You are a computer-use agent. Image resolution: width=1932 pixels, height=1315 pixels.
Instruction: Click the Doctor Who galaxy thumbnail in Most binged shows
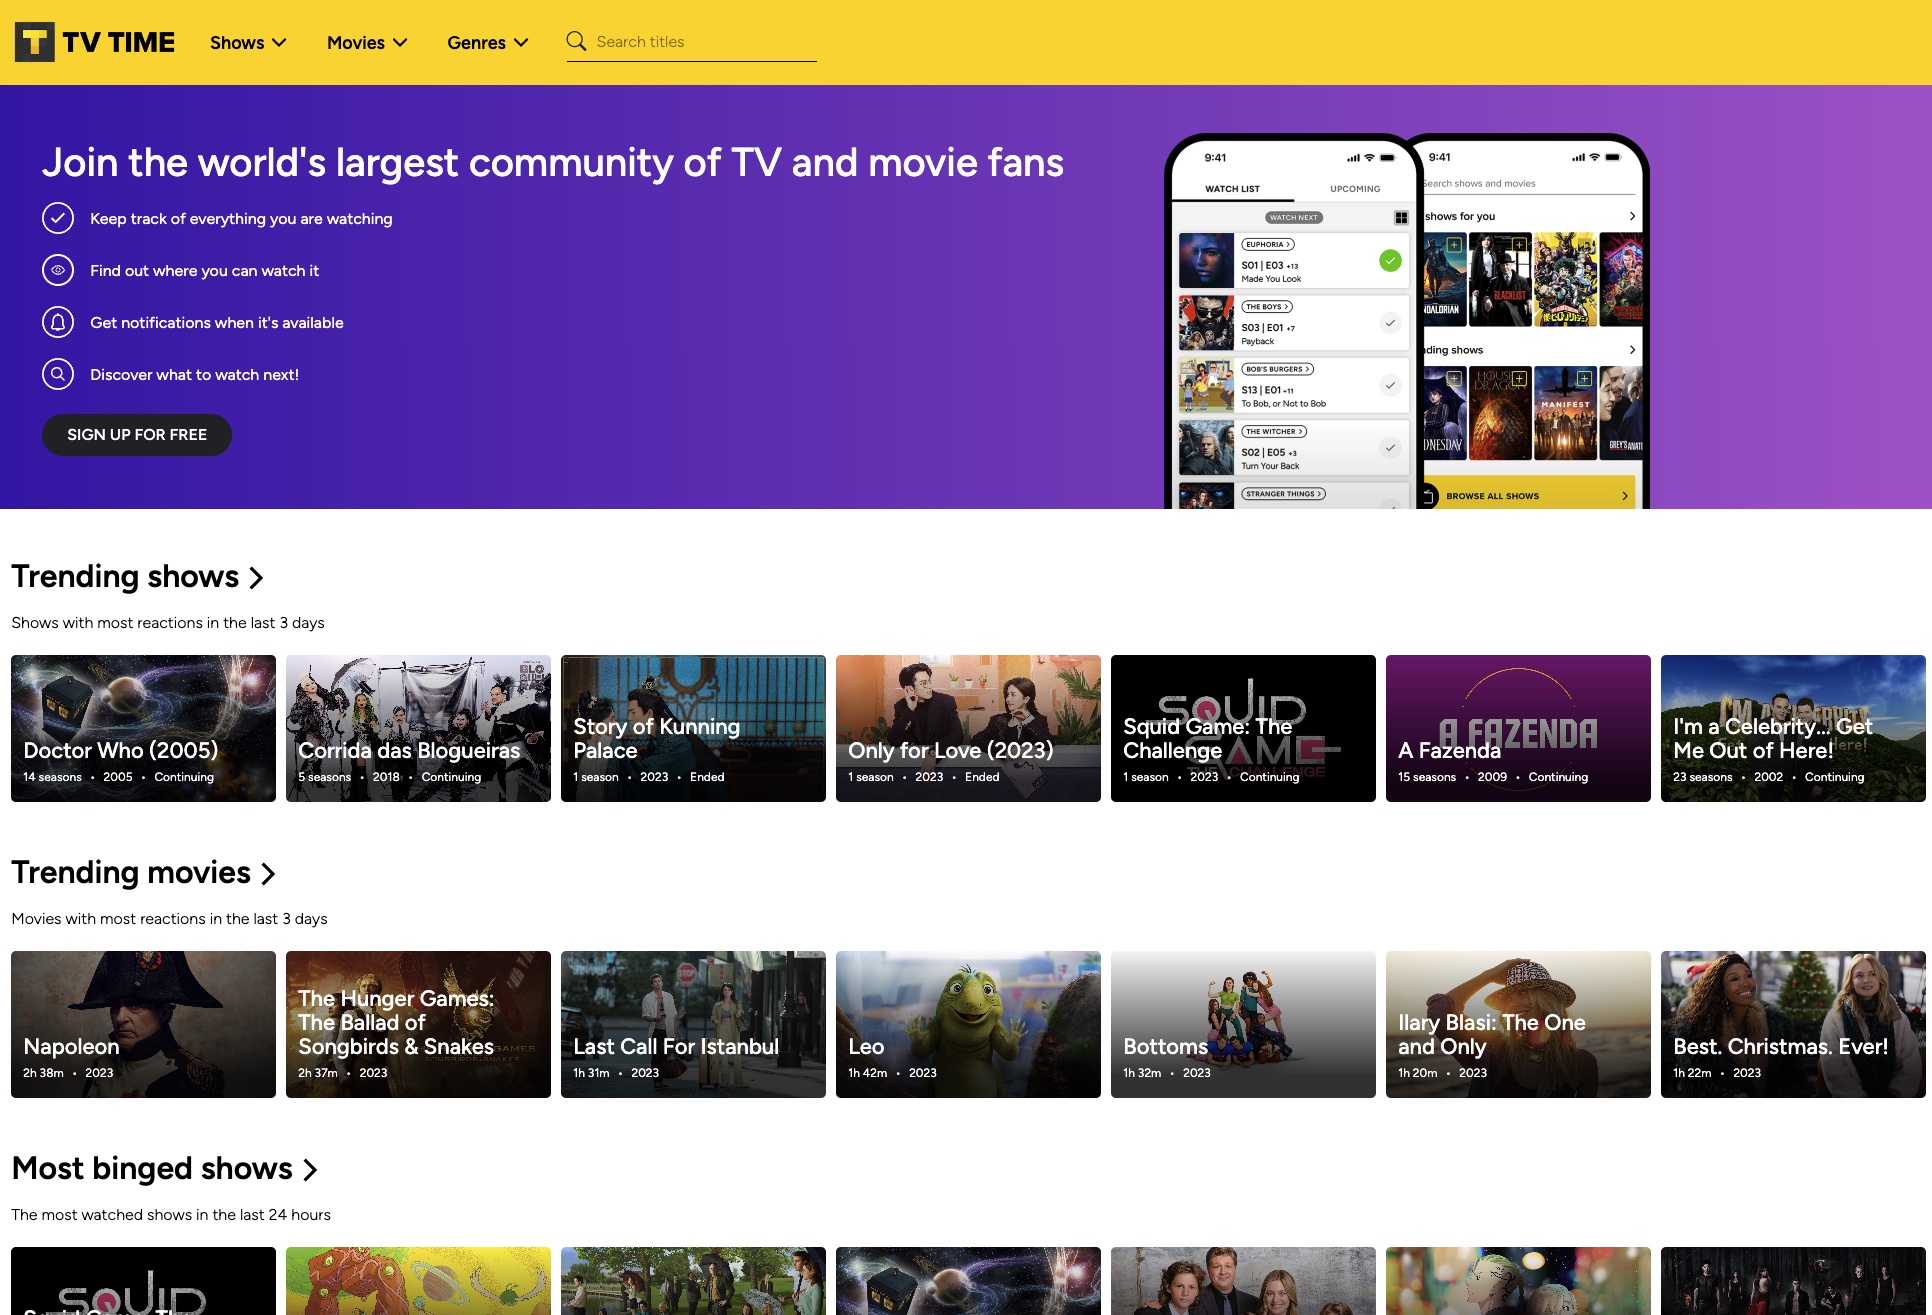pyautogui.click(x=968, y=1281)
